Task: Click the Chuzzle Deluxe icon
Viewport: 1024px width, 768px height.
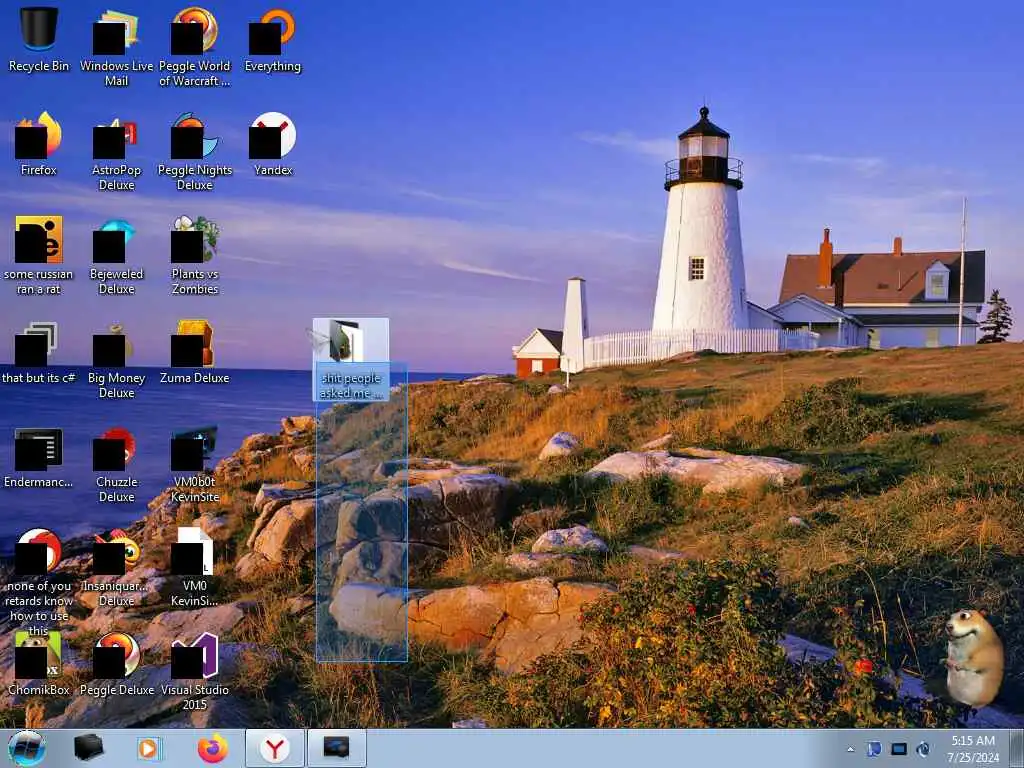Action: 116,464
